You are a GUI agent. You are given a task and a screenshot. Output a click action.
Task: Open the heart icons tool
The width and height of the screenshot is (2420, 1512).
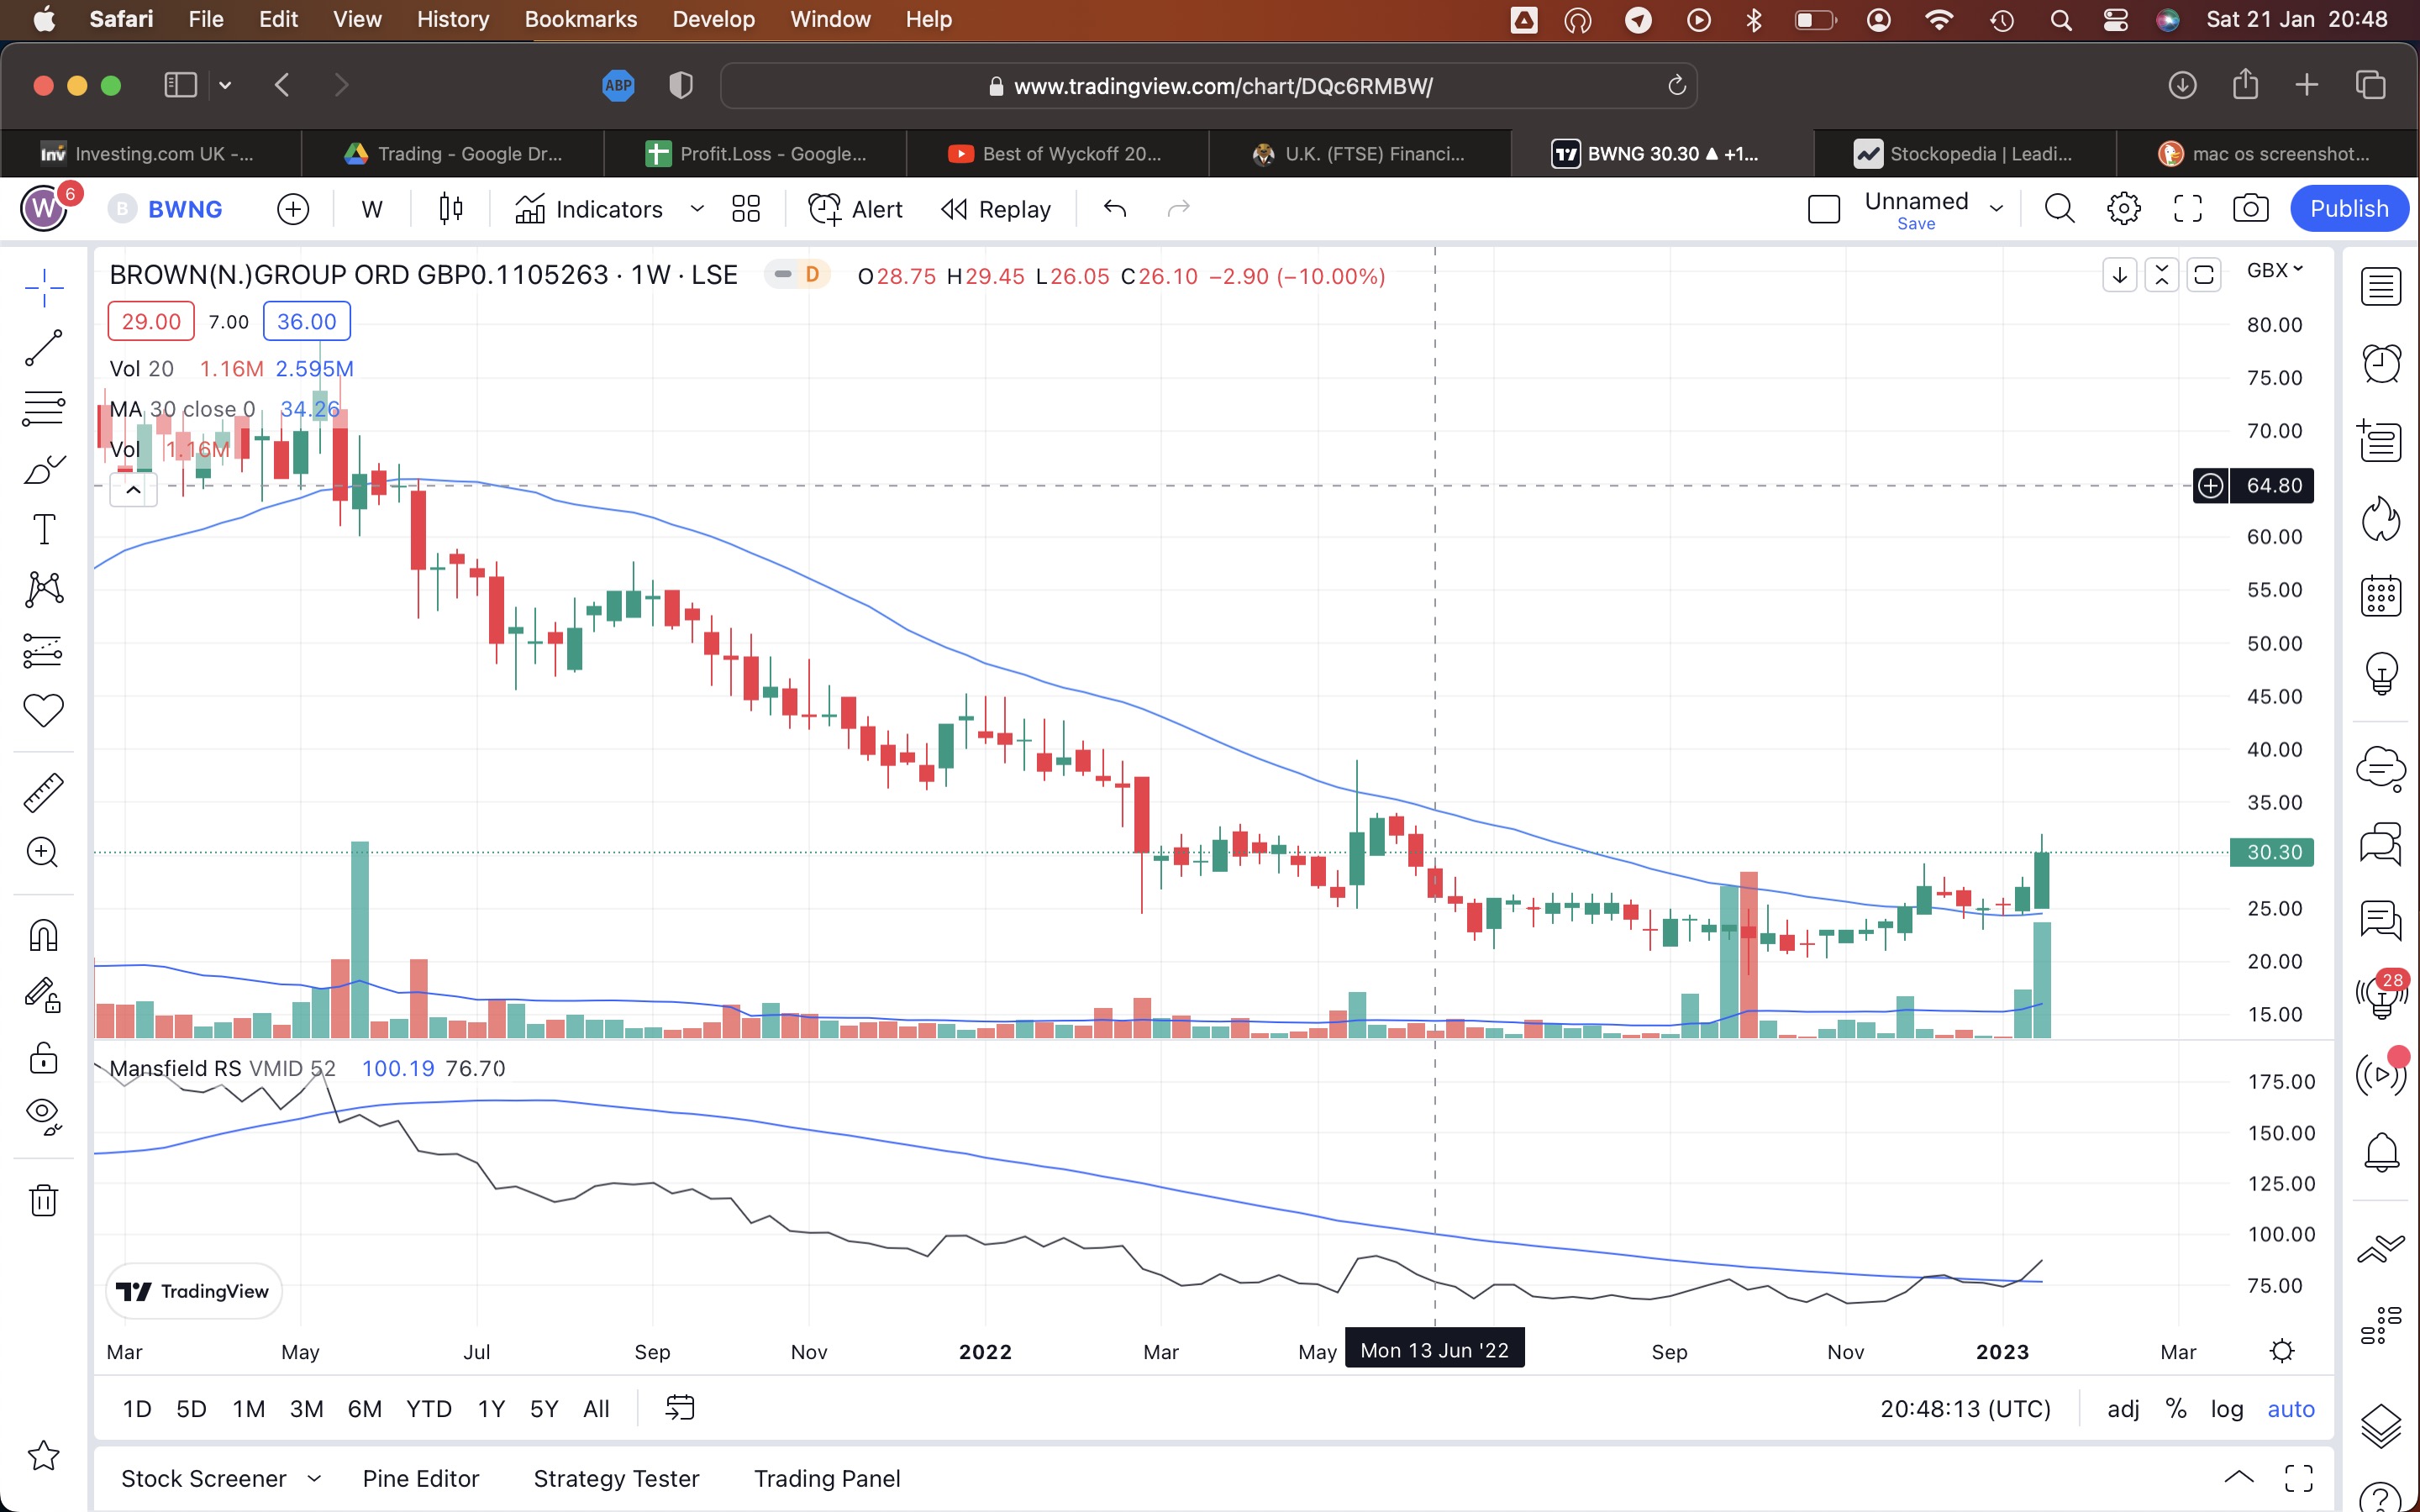44,710
